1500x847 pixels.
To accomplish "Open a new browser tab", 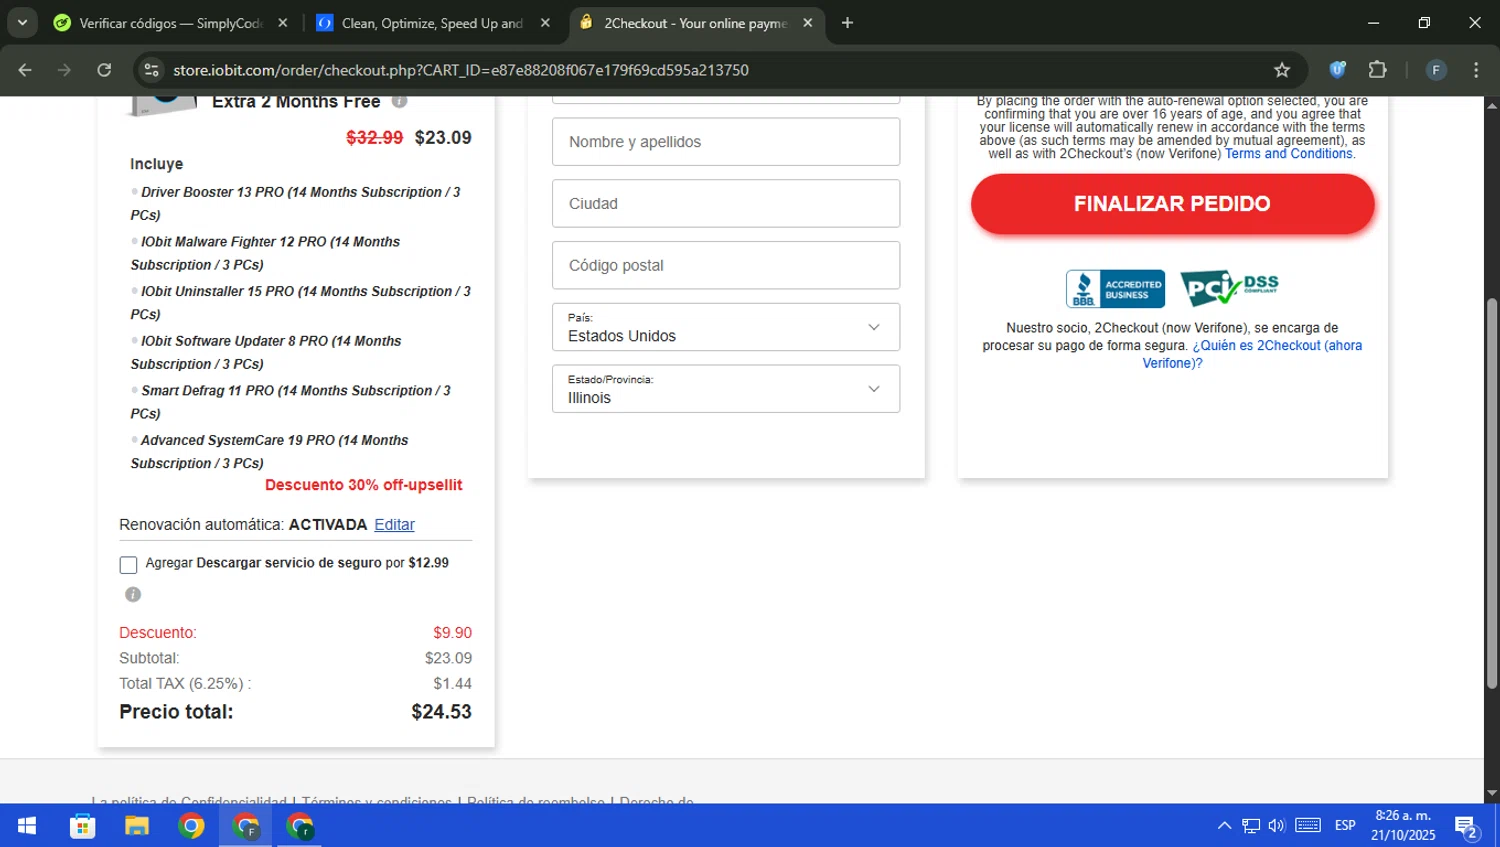I will (847, 22).
